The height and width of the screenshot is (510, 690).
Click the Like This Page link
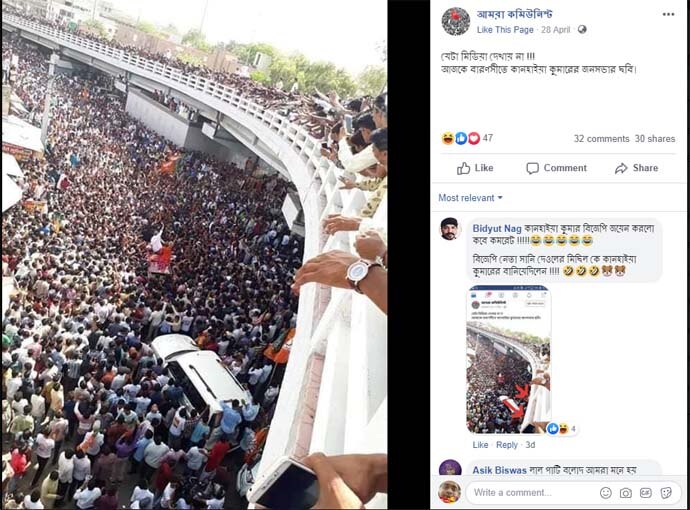[x=505, y=30]
